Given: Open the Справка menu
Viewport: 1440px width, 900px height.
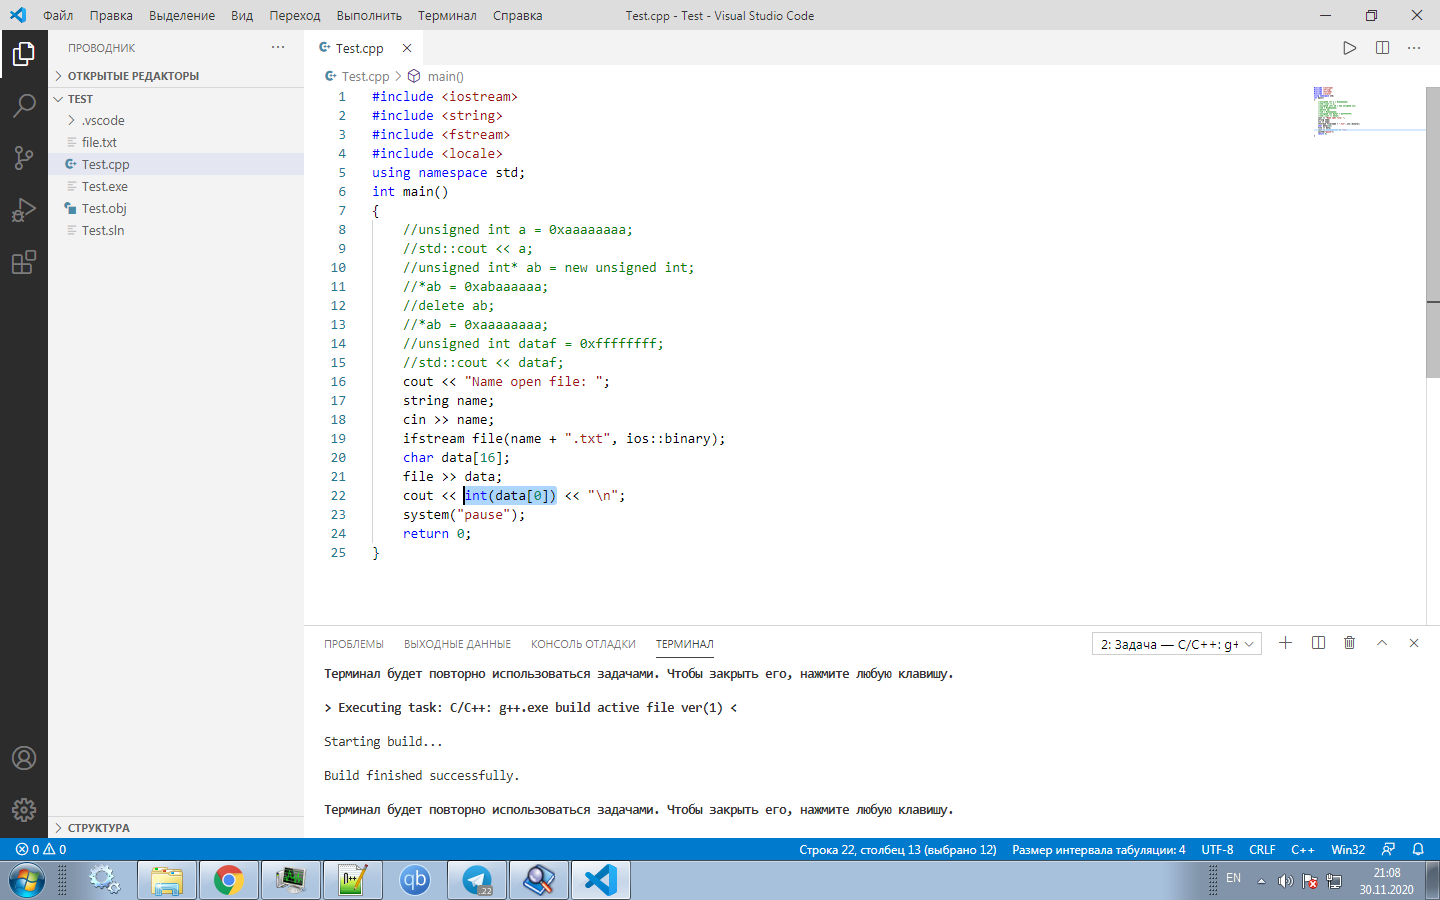Looking at the screenshot, I should coord(518,15).
